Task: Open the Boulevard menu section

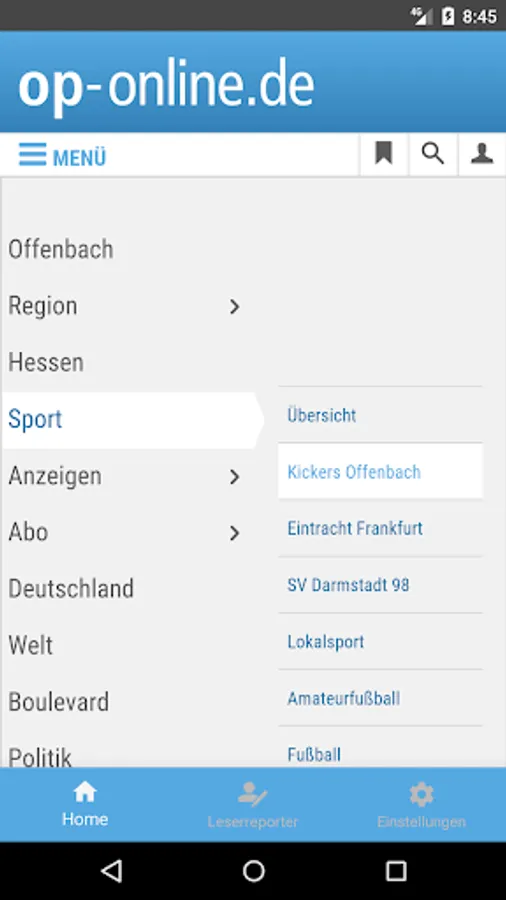Action: click(59, 702)
